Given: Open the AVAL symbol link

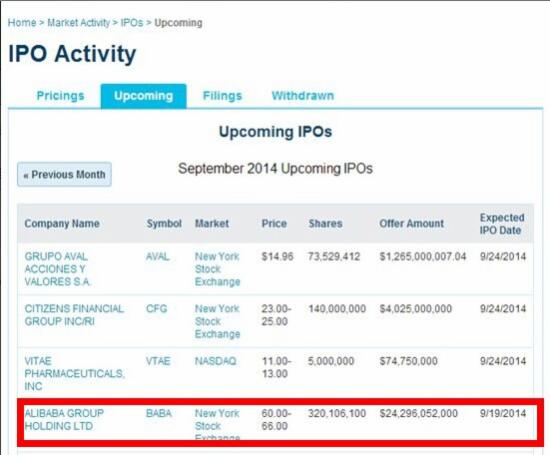Looking at the screenshot, I should tap(157, 256).
